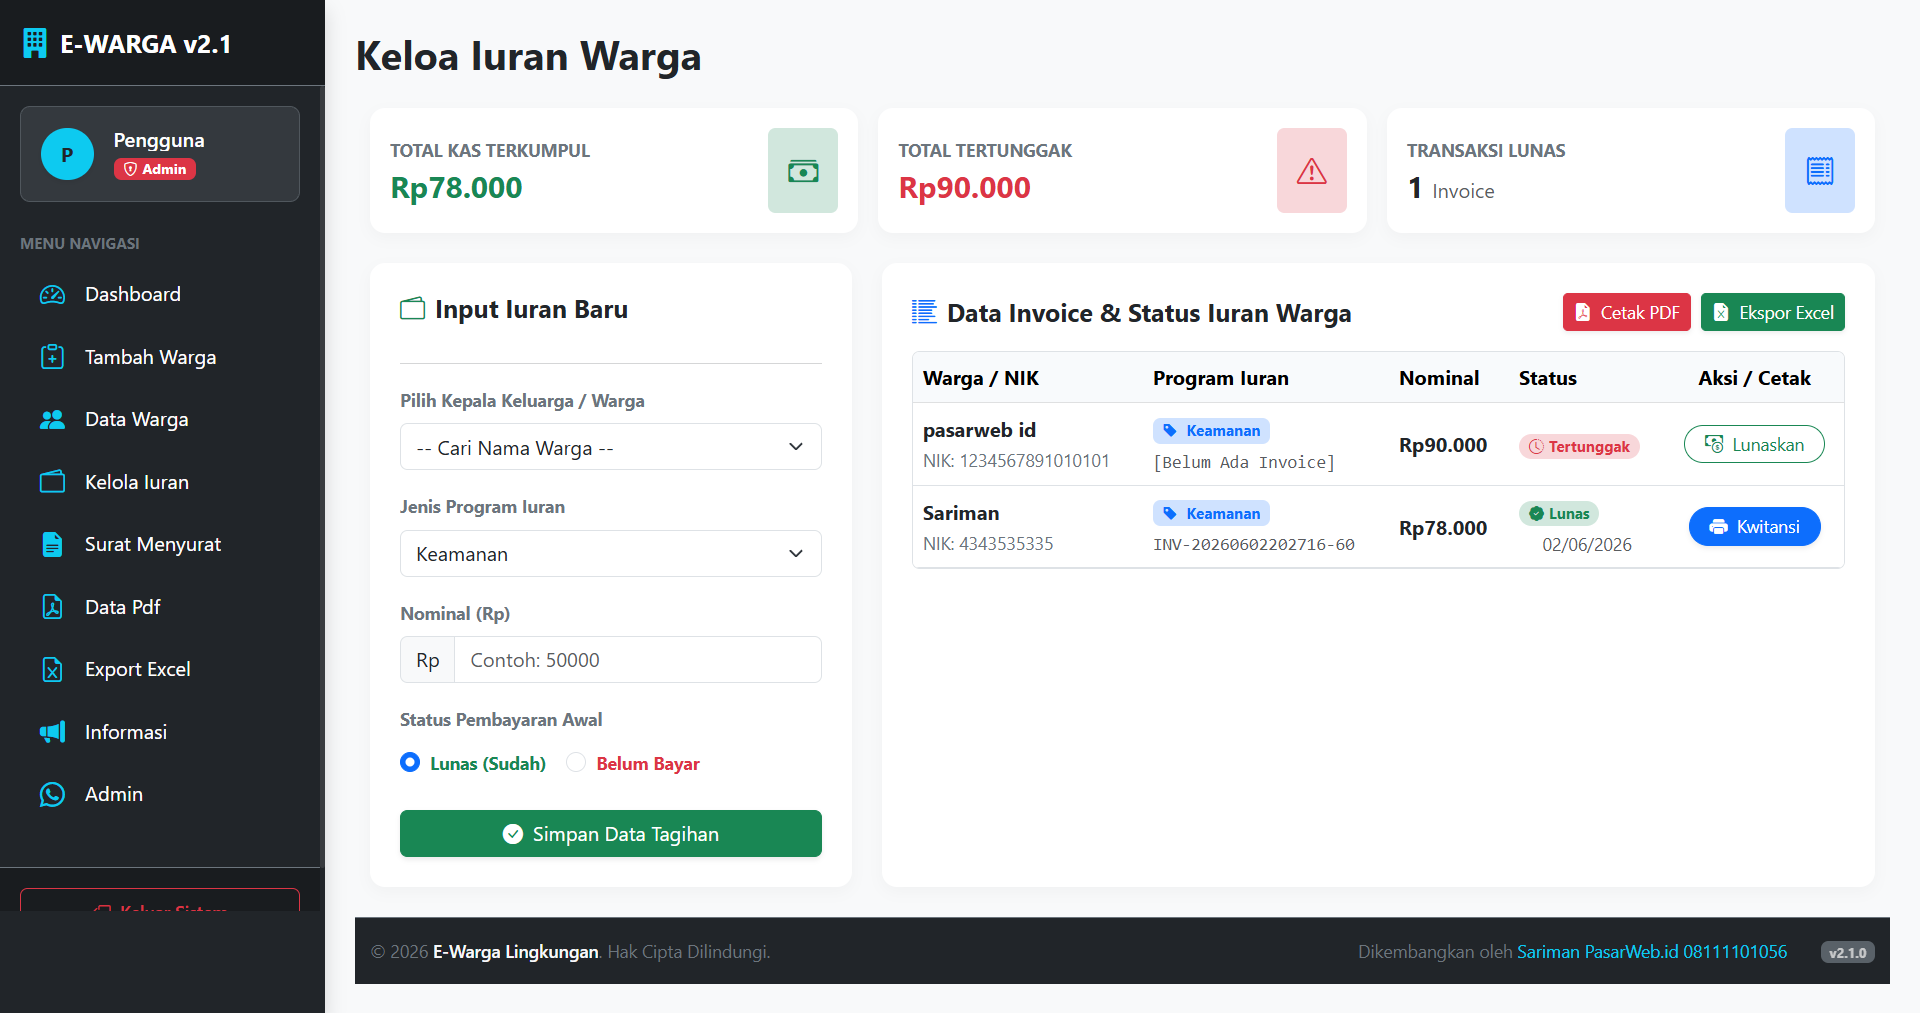Open Informasi menu item
Viewport: 1920px width, 1013px height.
click(x=160, y=732)
